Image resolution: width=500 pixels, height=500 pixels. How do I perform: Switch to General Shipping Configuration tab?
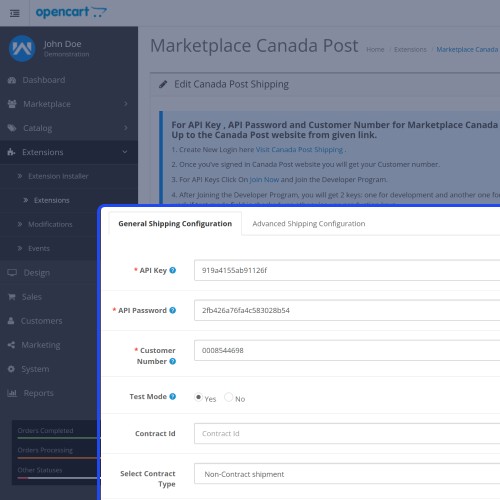pos(175,224)
